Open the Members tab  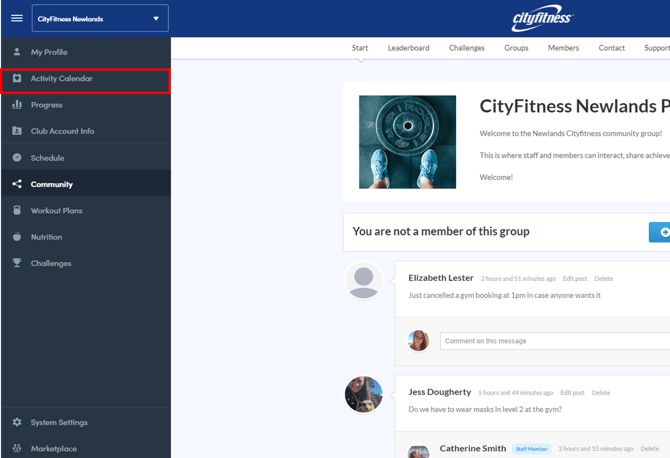[563, 48]
